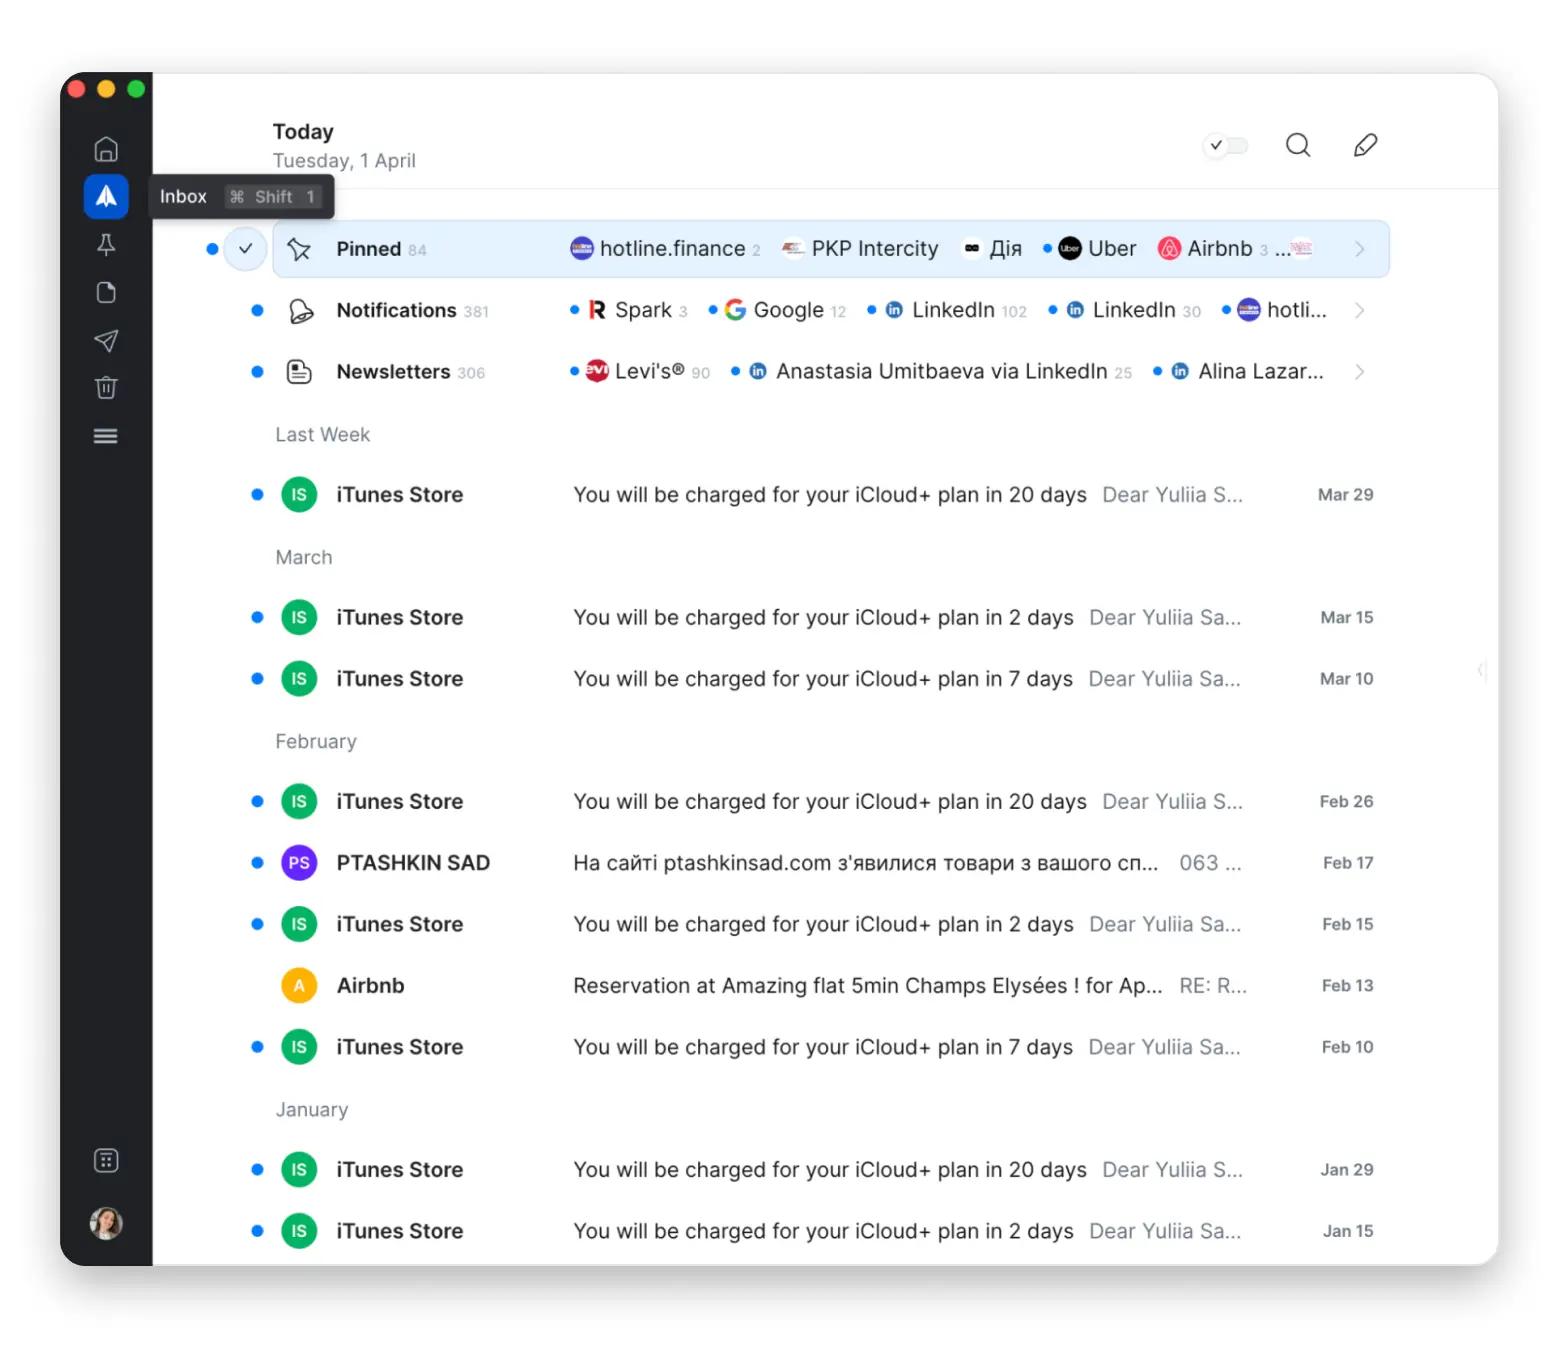The image size is (1560, 1346).
Task: Select Uber sender in Pinned row
Action: (1090, 249)
